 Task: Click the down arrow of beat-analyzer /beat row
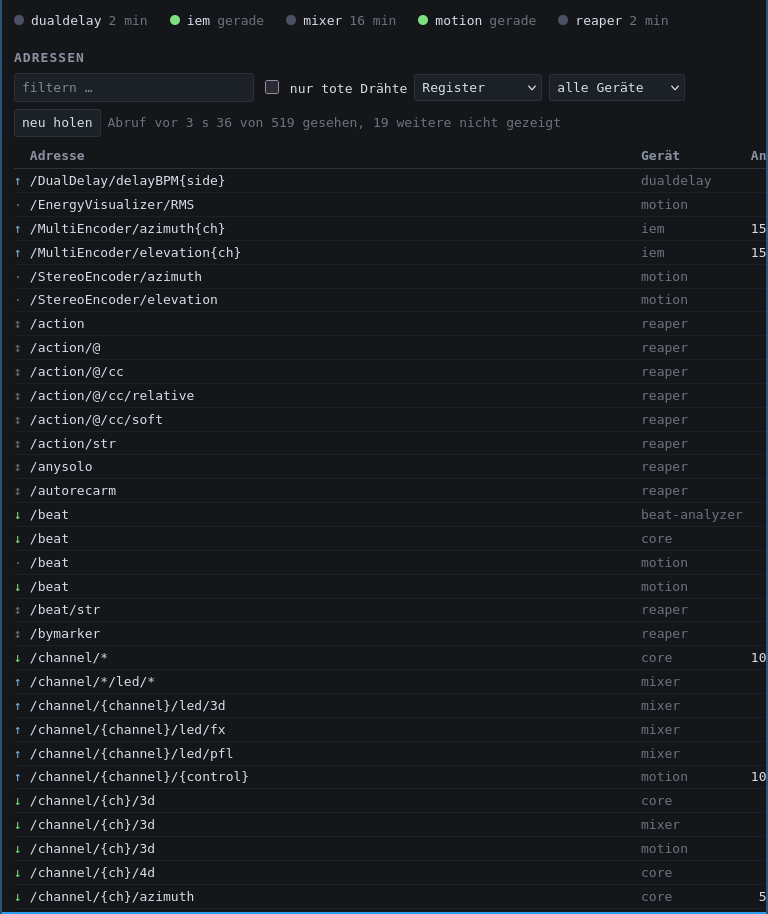(x=17, y=515)
